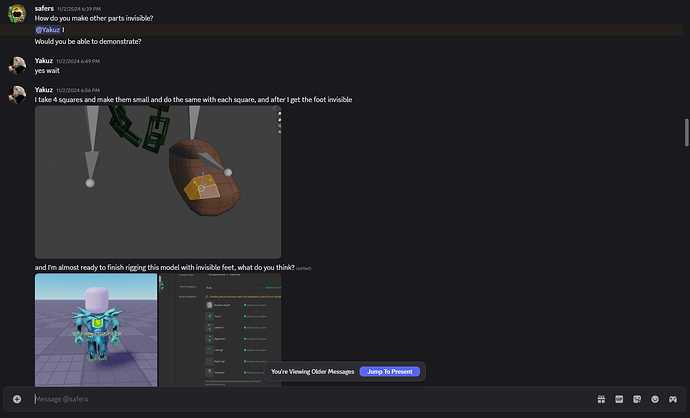Open the sticker picker icon

(637, 399)
